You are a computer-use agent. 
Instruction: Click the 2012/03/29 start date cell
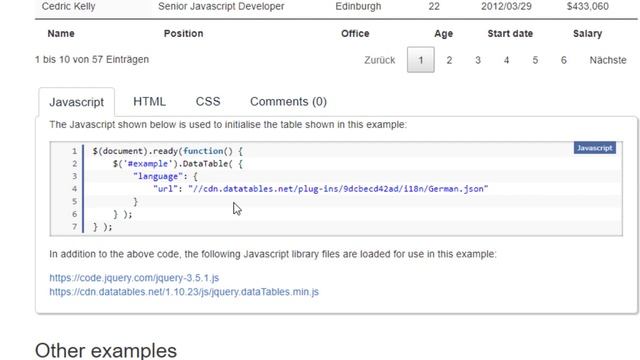[x=506, y=7]
